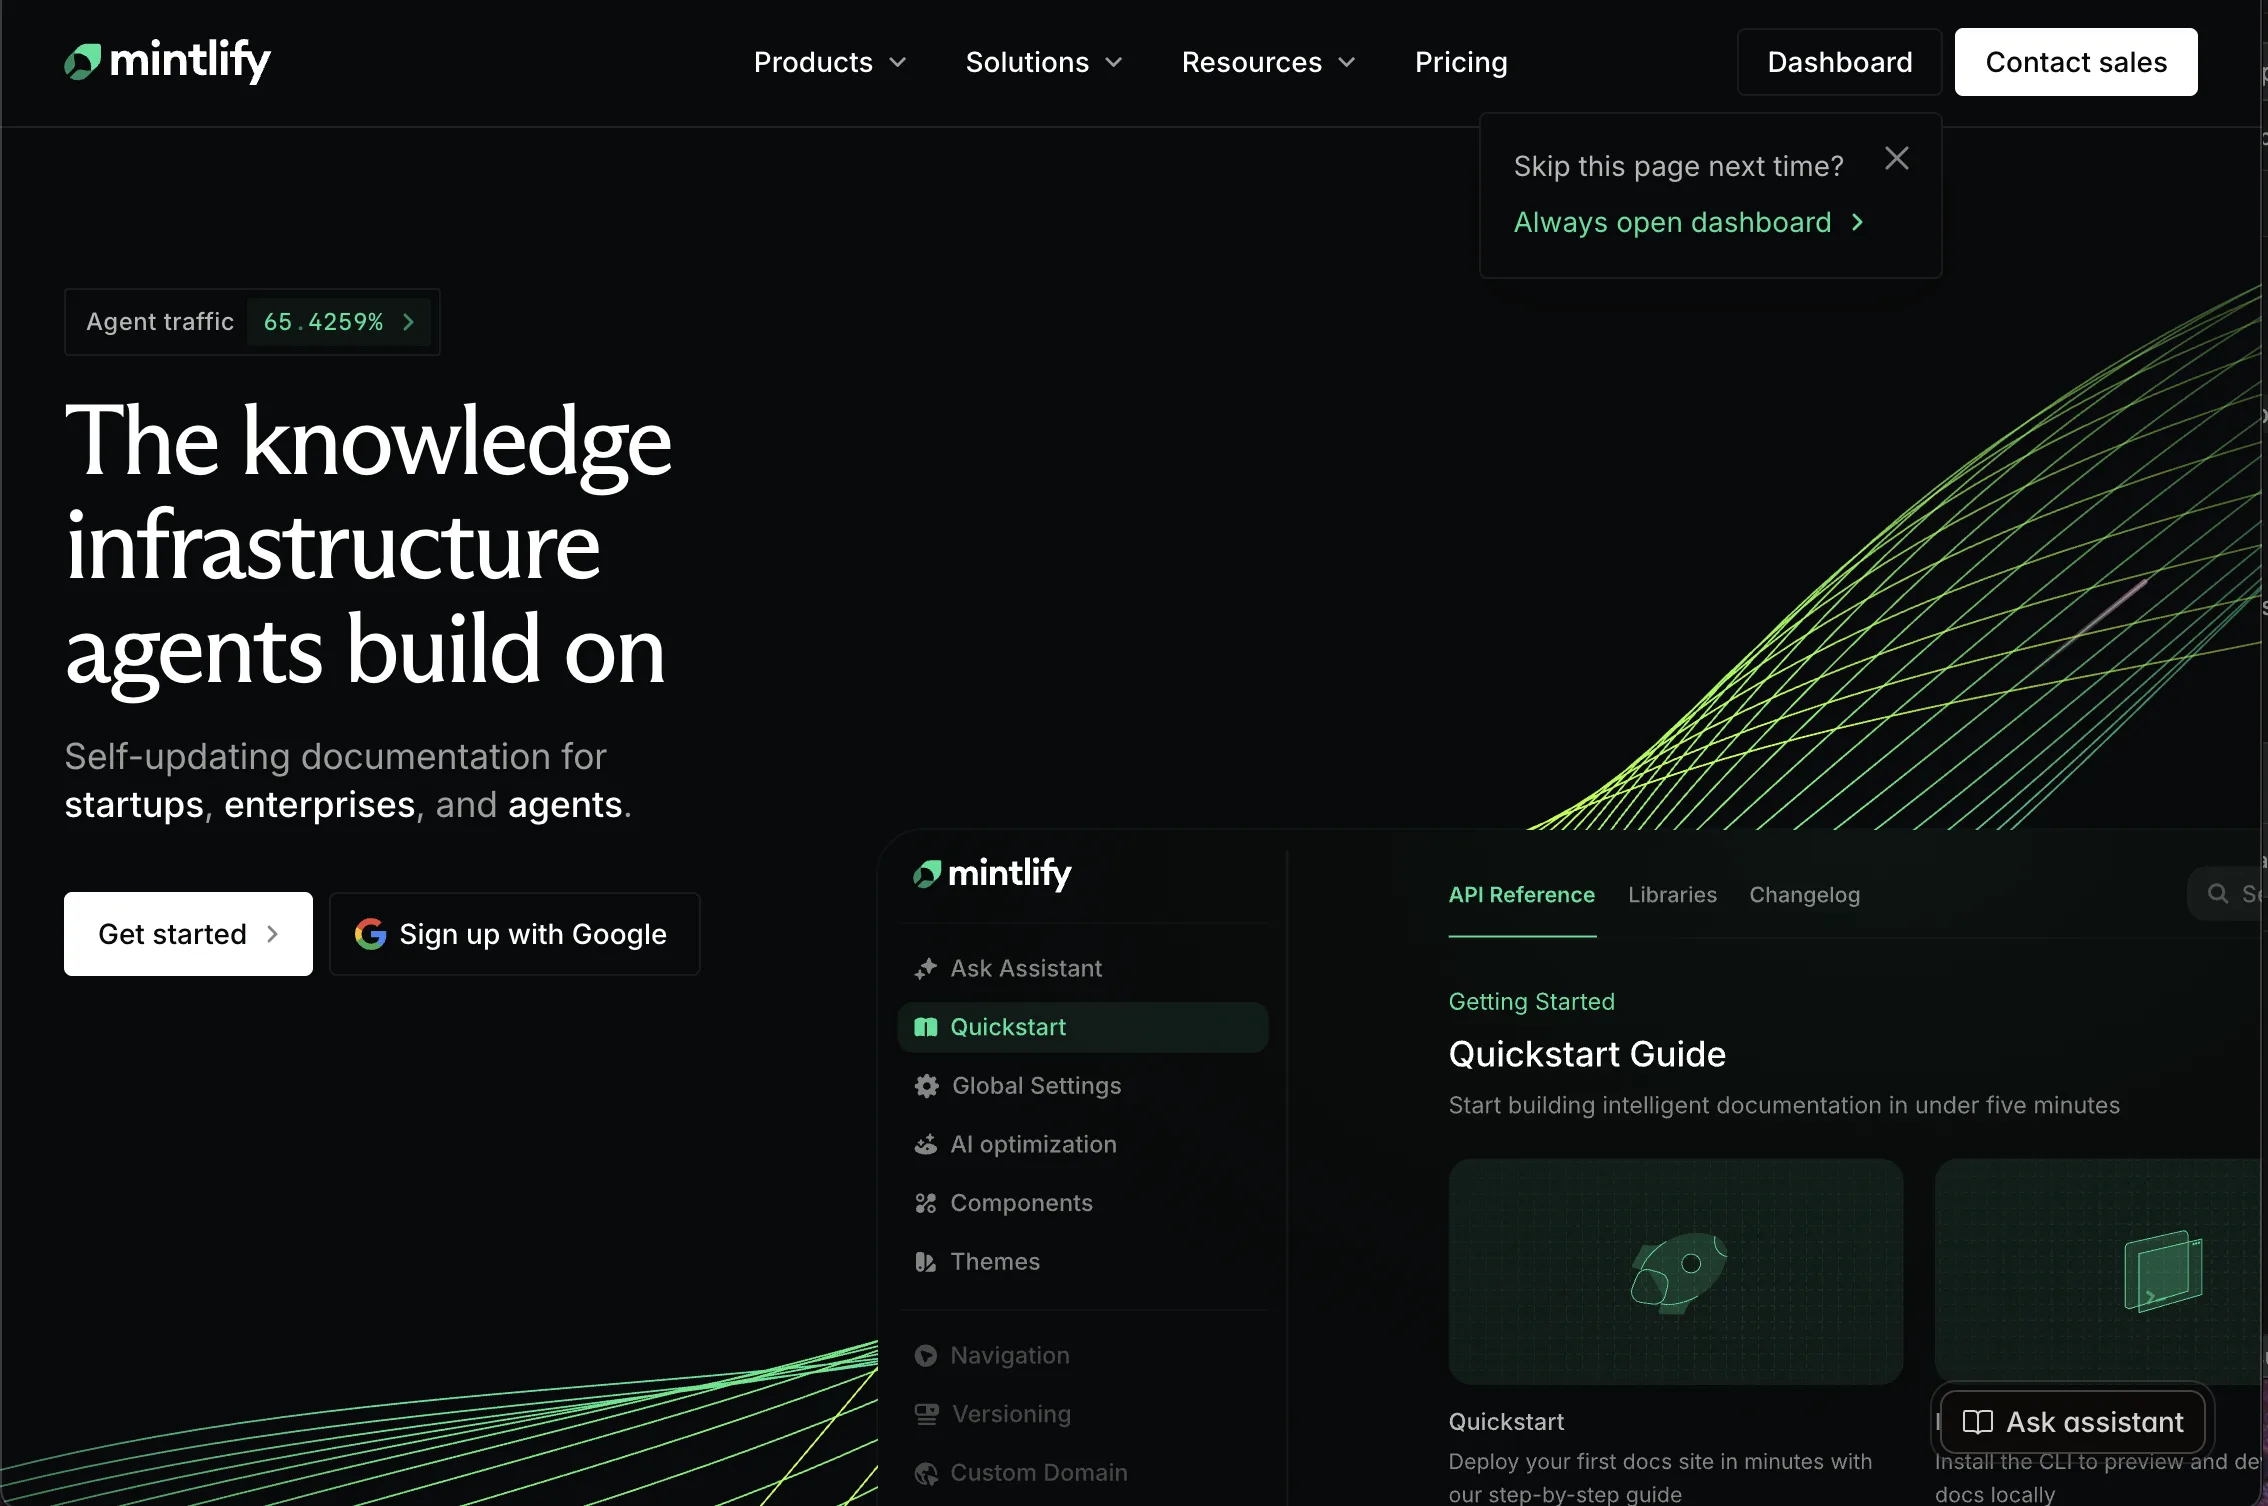2268x1506 pixels.
Task: Open the Agent traffic 65.4259% badge
Action: click(x=252, y=322)
